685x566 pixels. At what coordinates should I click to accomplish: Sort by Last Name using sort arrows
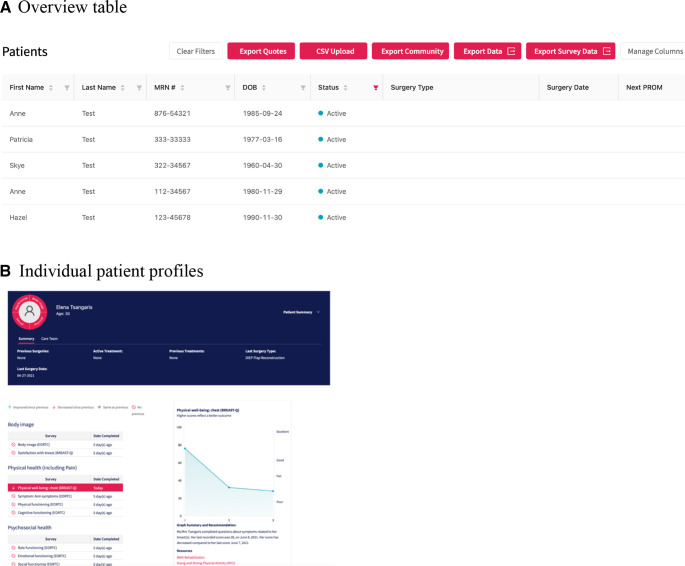tap(123, 88)
